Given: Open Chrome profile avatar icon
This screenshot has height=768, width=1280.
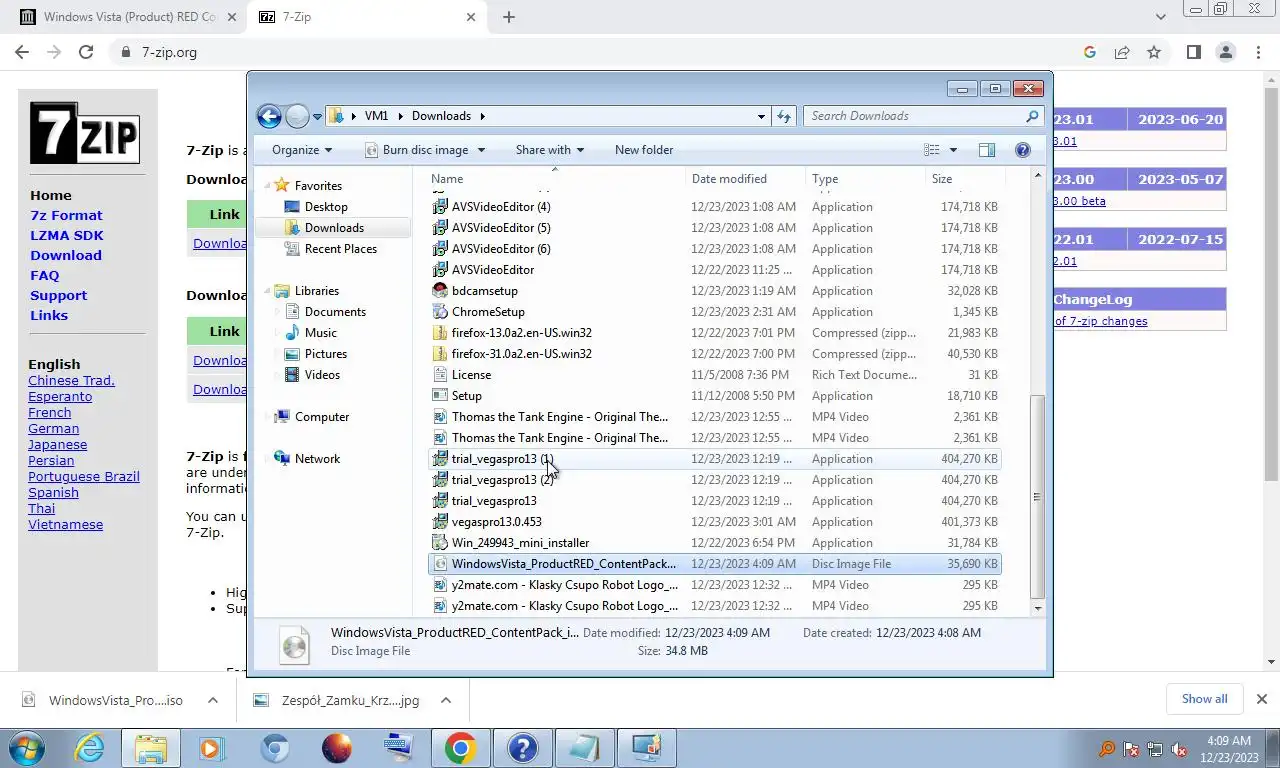Looking at the screenshot, I should [1226, 52].
